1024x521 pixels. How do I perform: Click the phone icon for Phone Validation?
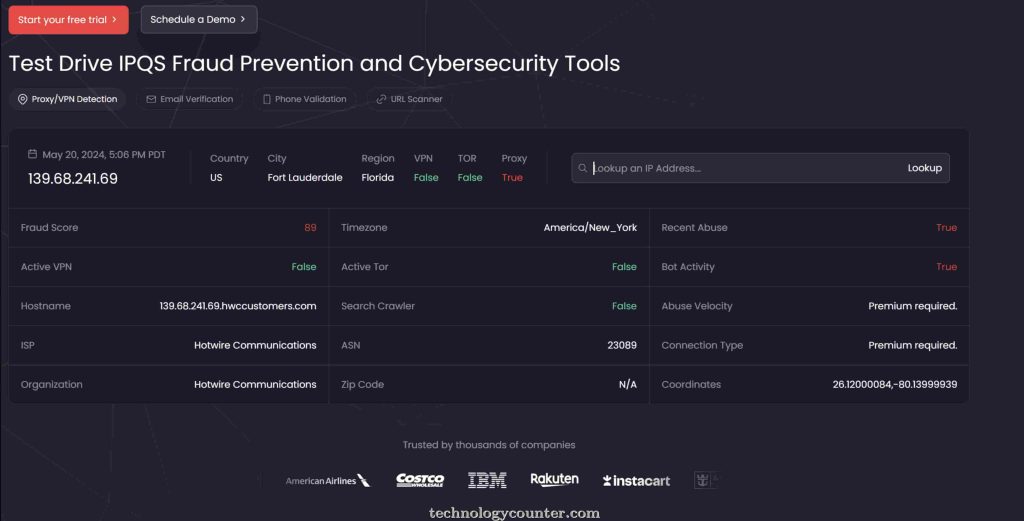click(x=267, y=99)
